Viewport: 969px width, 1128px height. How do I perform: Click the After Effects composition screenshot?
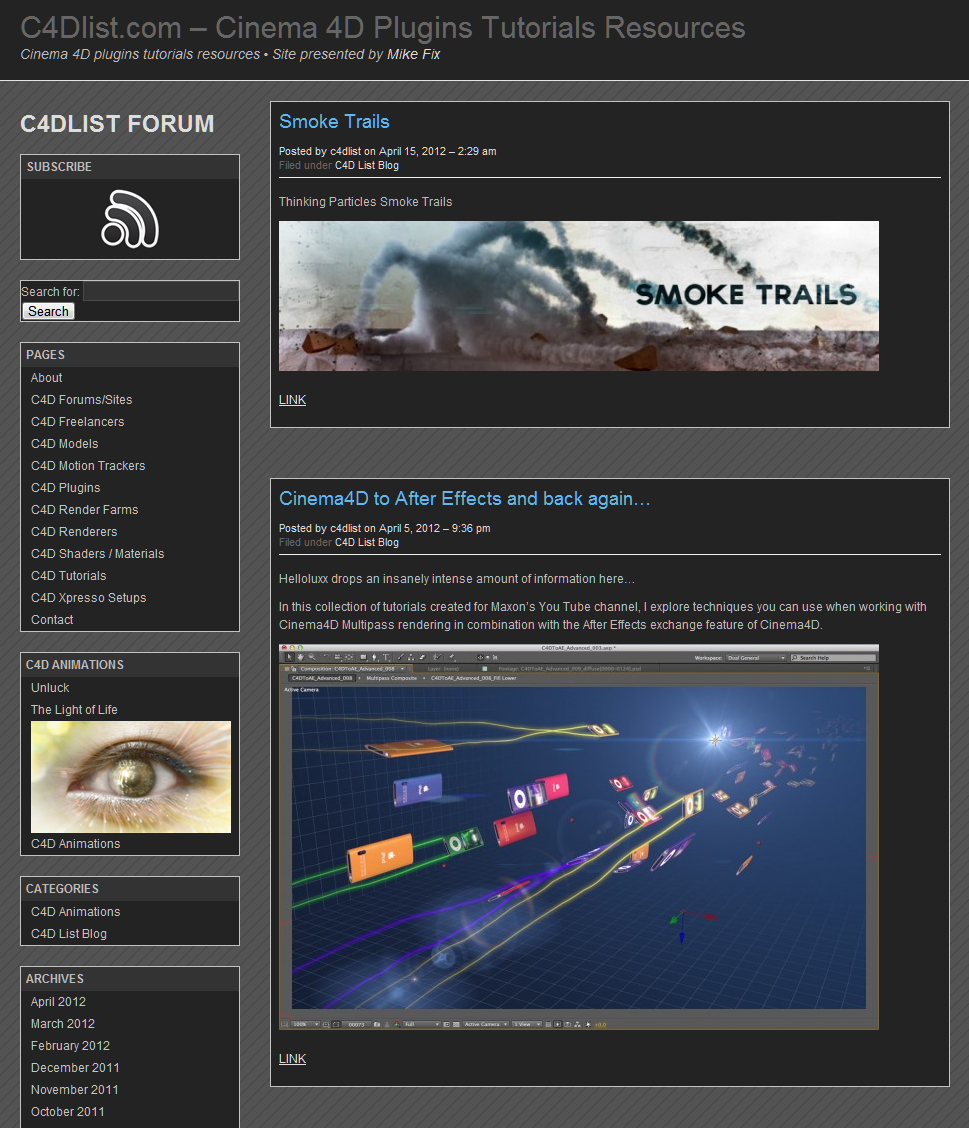(579, 837)
